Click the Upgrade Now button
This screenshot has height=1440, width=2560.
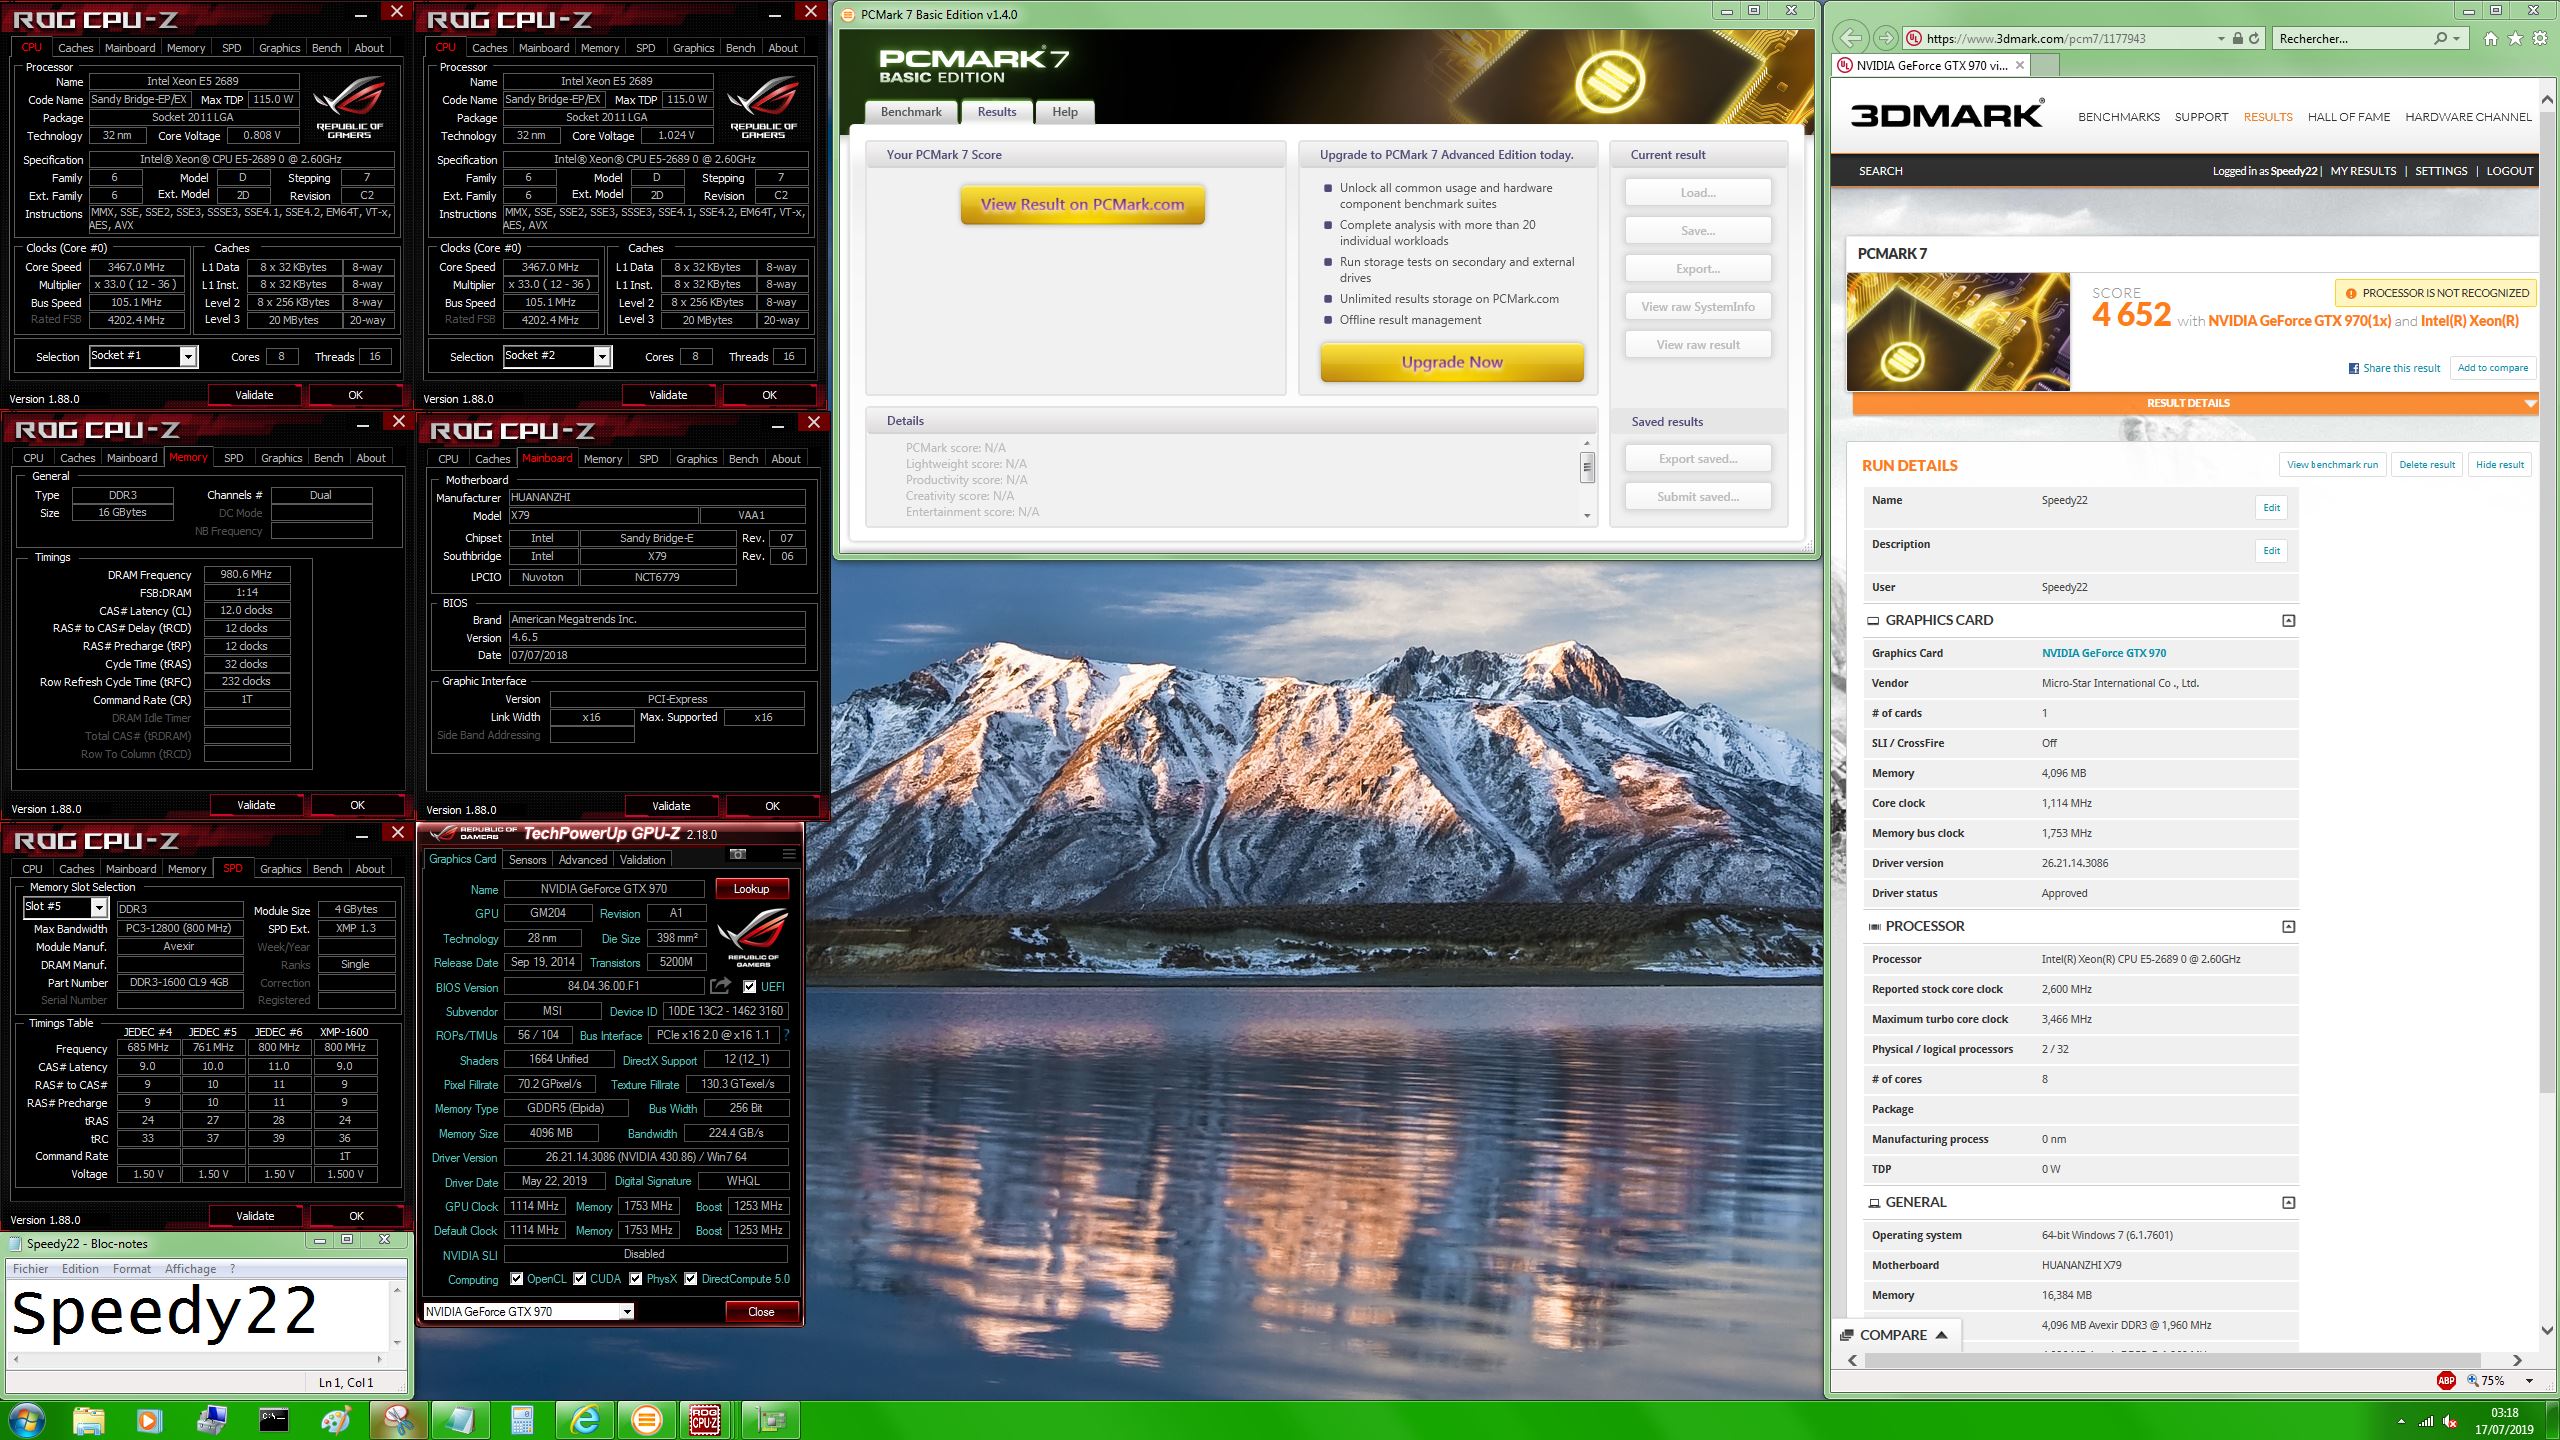pos(1452,362)
